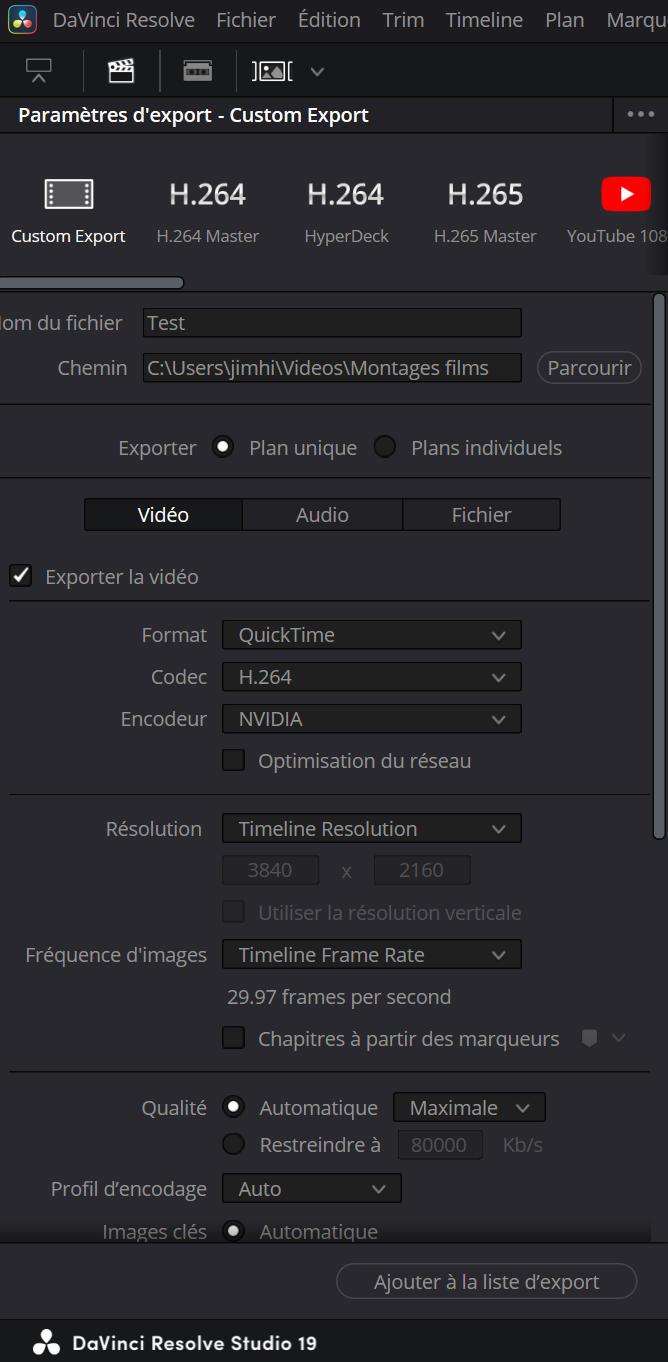Open the Résolution Timeline Resolution dropdown
Viewport: 668px width, 1362px height.
pyautogui.click(x=372, y=829)
